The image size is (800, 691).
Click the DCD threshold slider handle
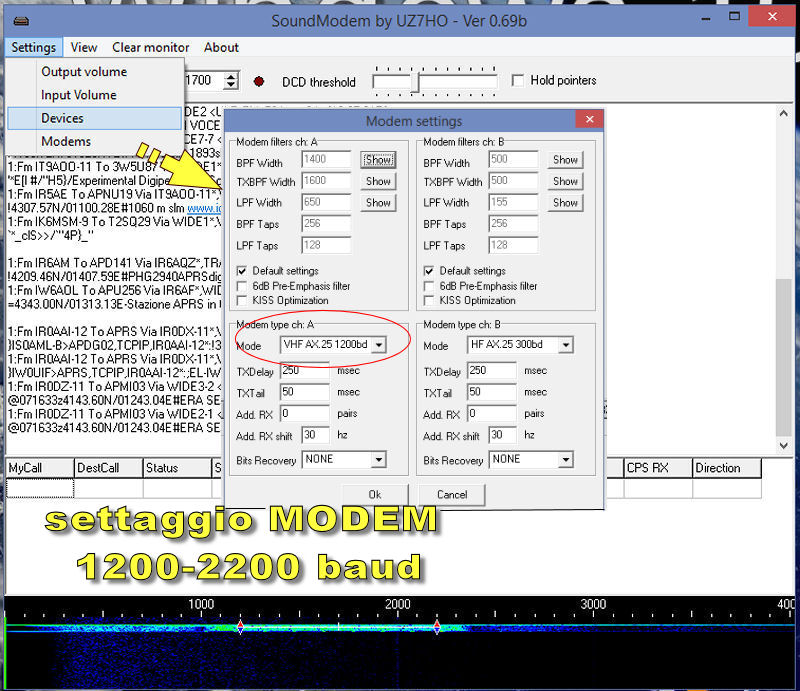point(415,82)
